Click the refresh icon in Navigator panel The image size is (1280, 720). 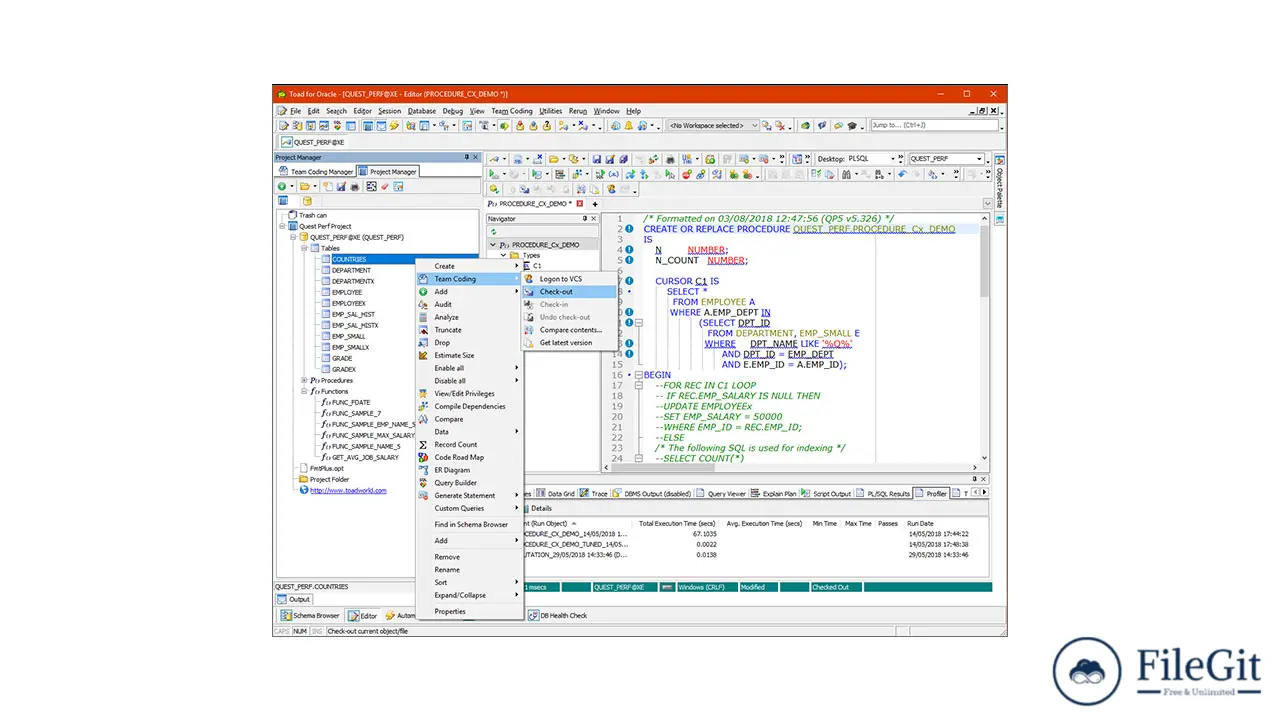493,231
